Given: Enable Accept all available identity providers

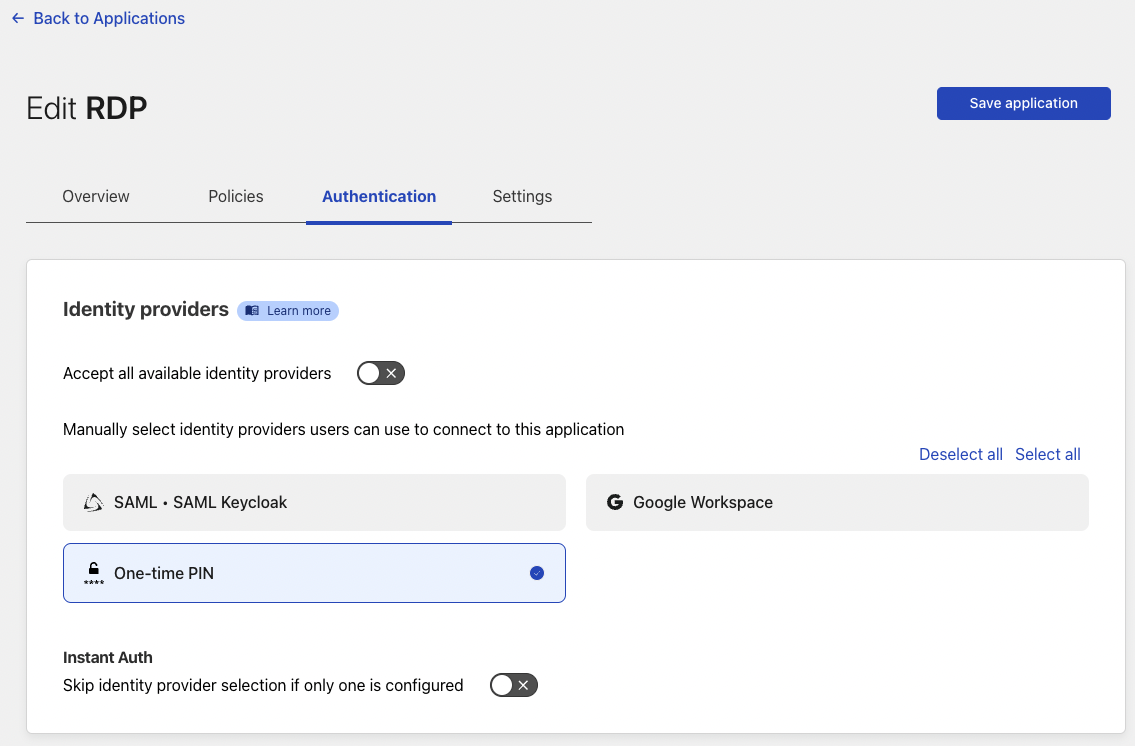Looking at the screenshot, I should 381,373.
